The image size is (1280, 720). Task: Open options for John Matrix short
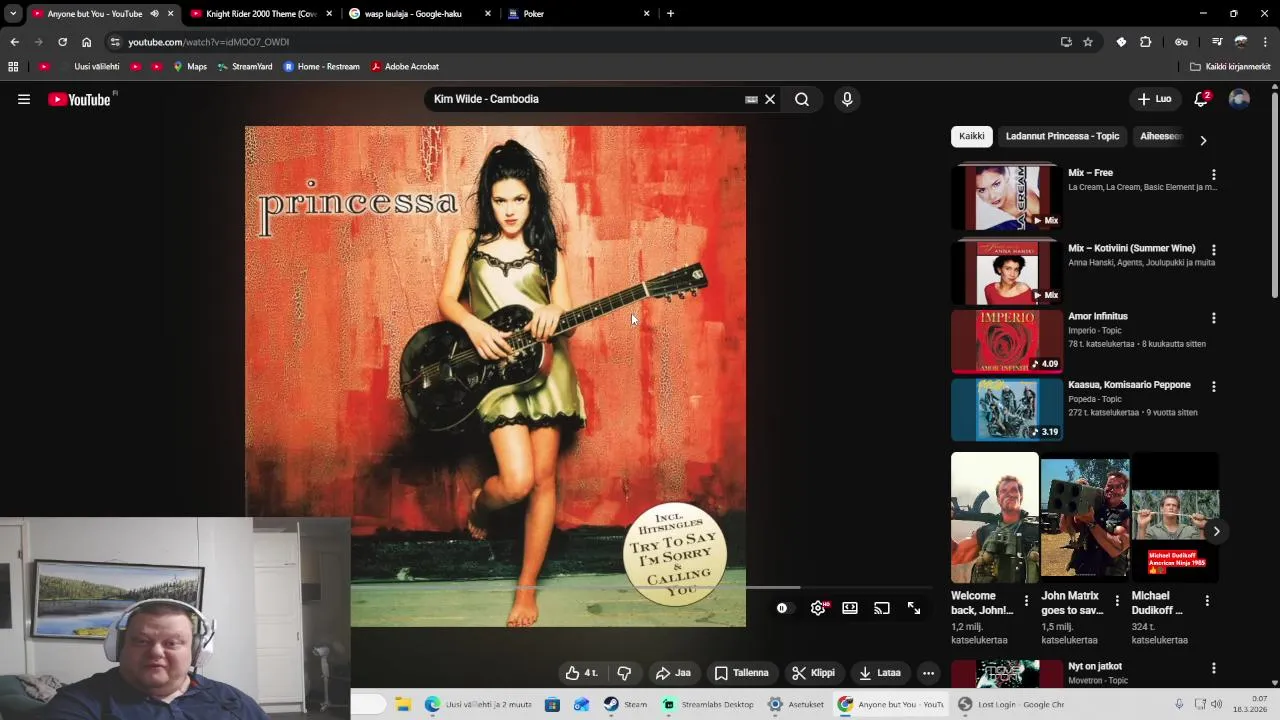pos(1117,601)
